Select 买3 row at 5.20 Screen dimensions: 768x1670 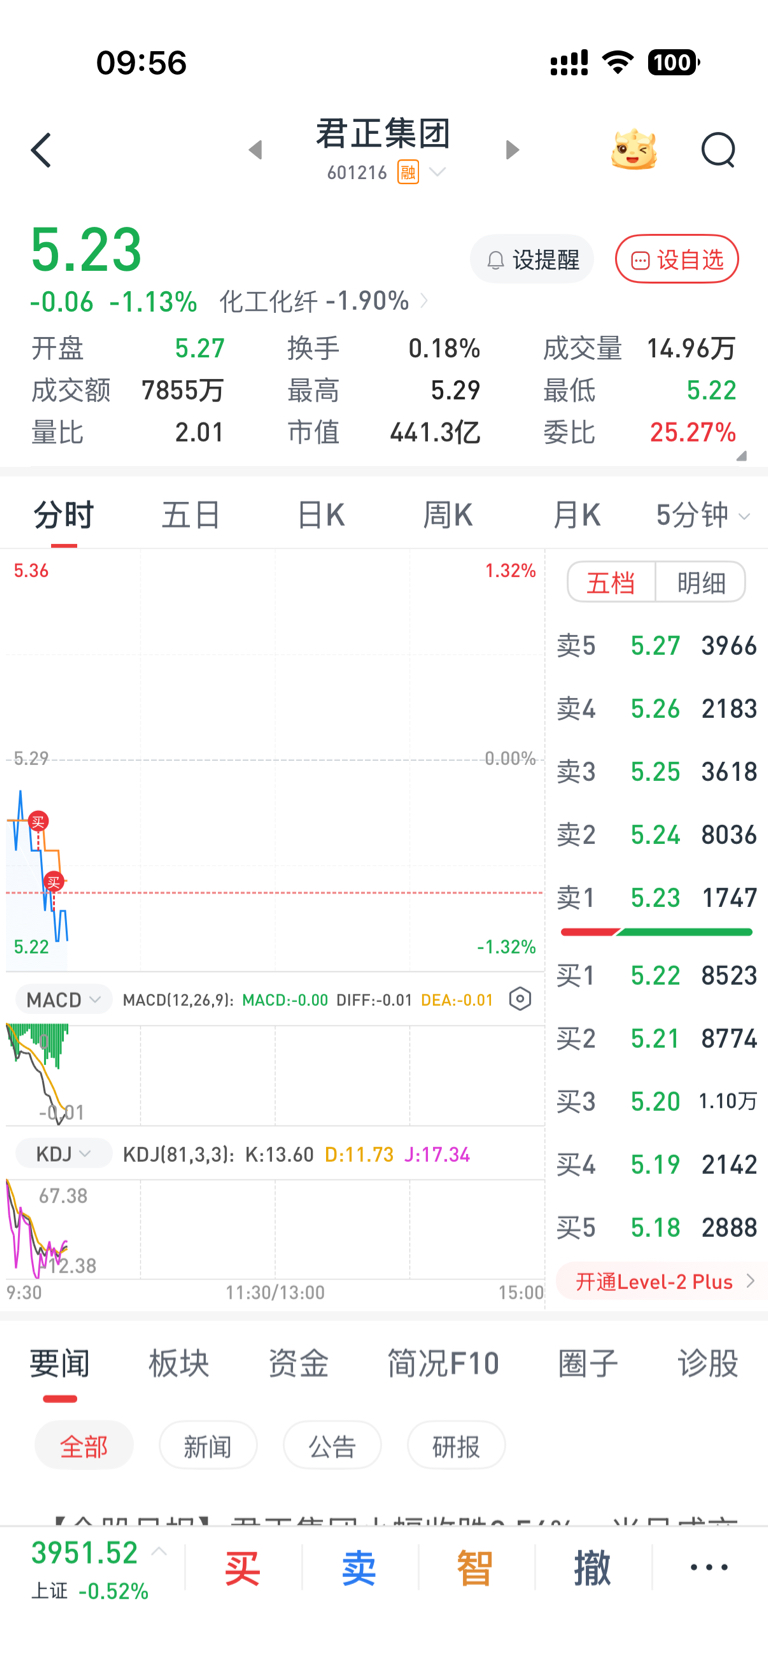[x=657, y=1102]
